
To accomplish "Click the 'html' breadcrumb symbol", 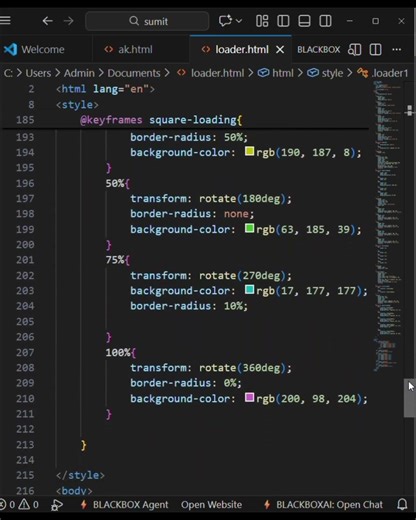I will click(283, 73).
